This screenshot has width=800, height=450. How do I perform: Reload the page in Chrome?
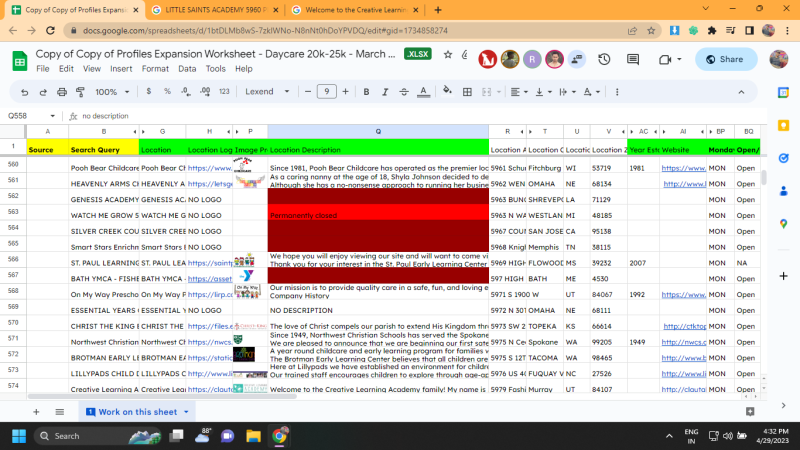coord(50,31)
